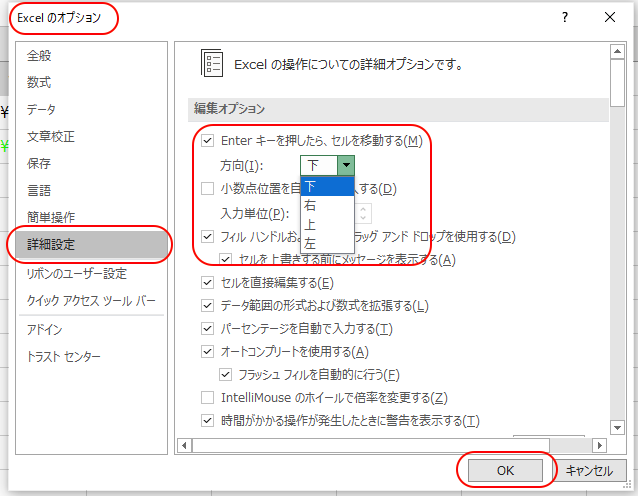
Task: Click the horizontal scrollbar left arrow
Action: pyautogui.click(x=184, y=445)
